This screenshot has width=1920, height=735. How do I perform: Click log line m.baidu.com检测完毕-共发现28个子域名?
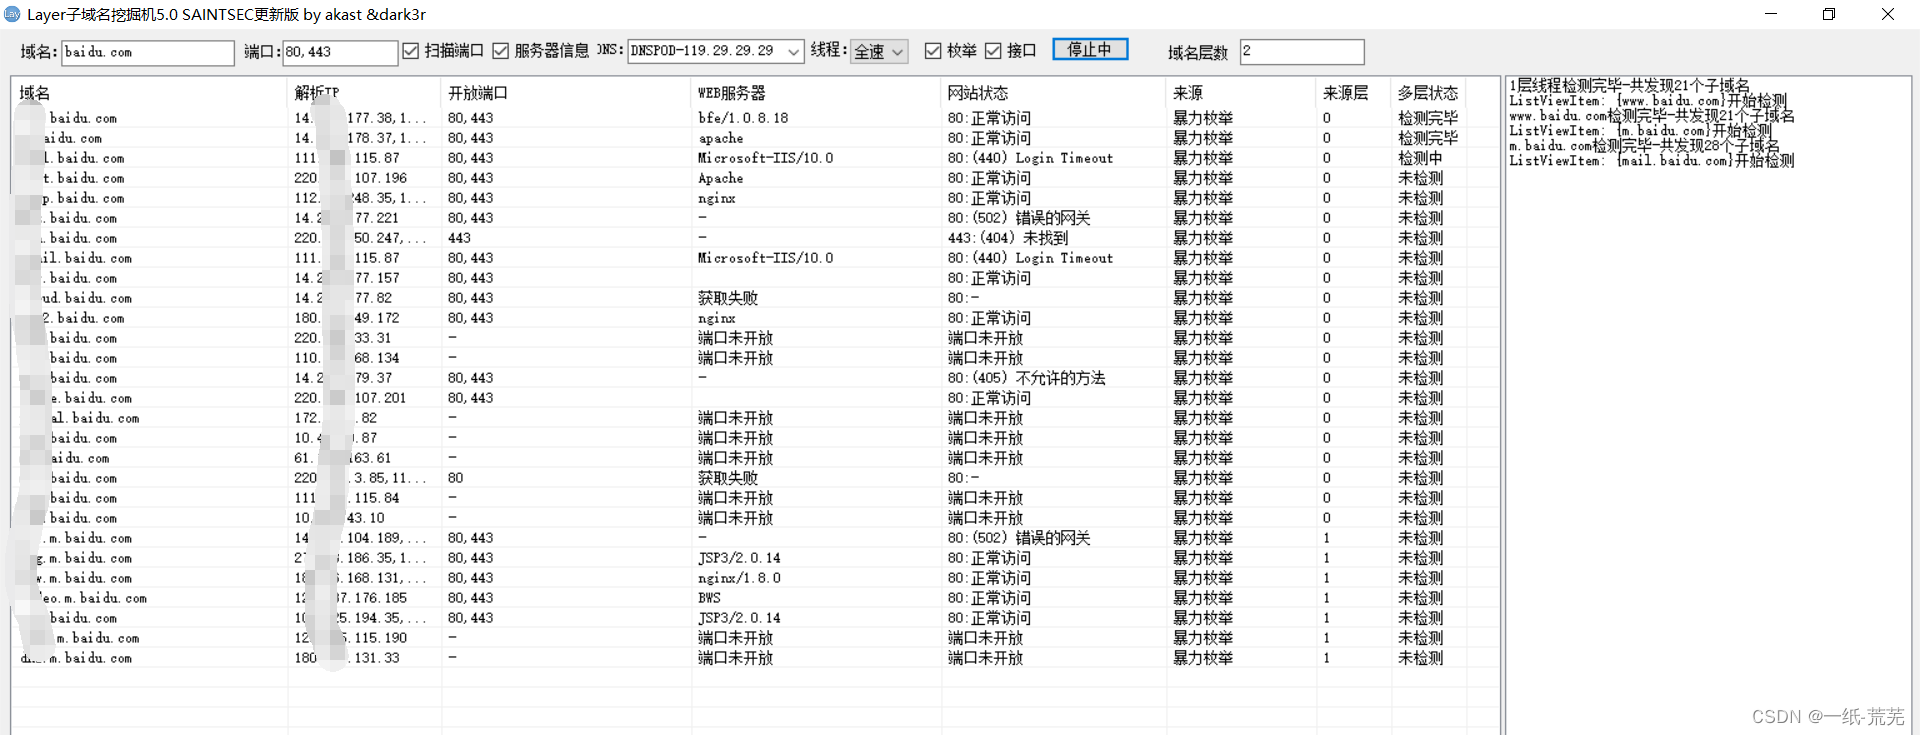(1645, 146)
